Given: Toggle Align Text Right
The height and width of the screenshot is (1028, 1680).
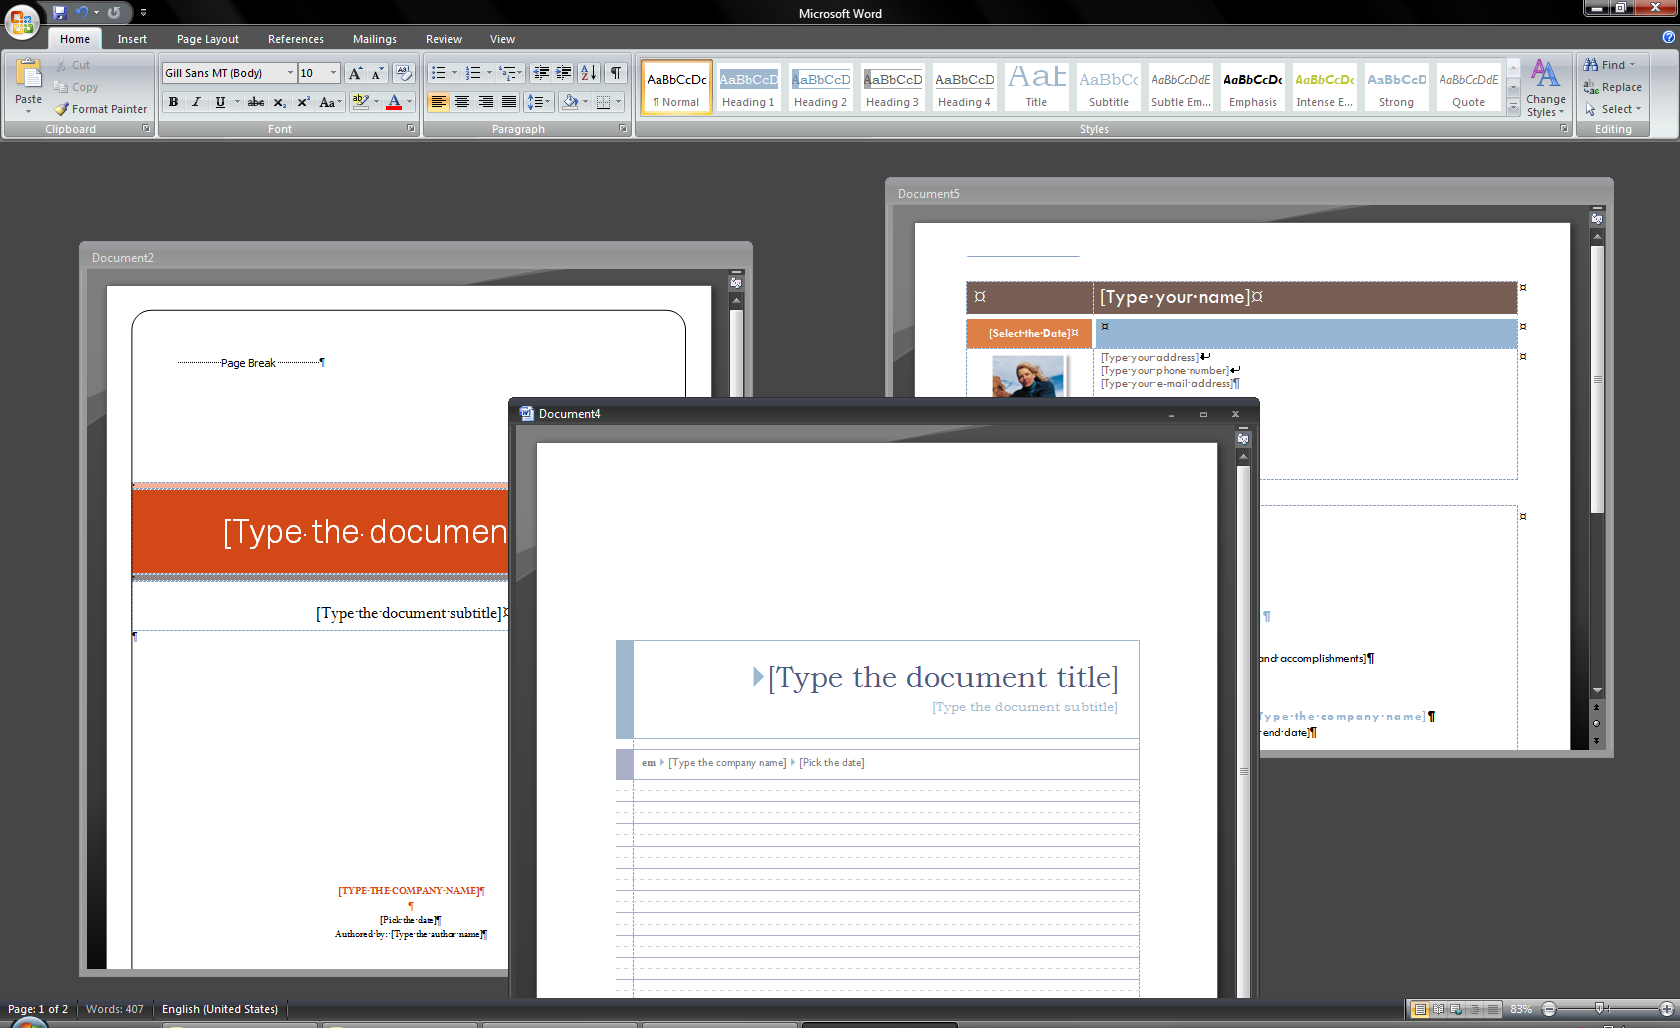Looking at the screenshot, I should pos(486,102).
